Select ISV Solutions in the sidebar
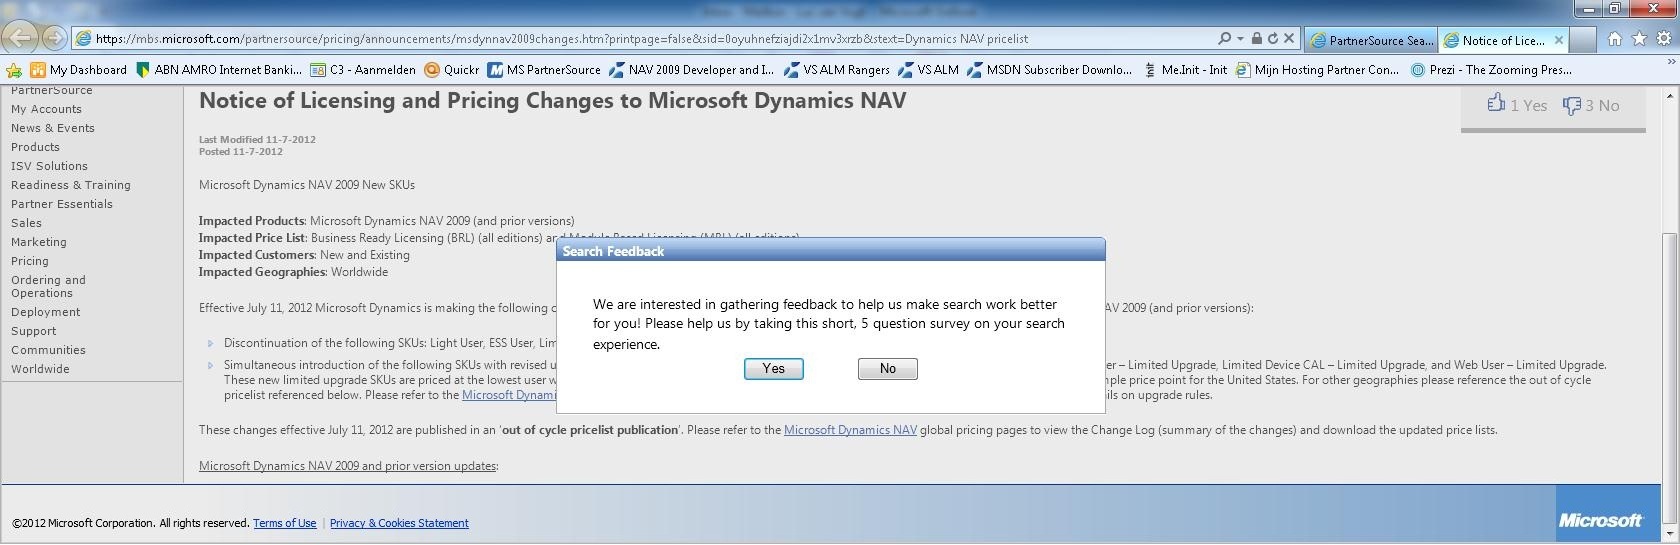 point(49,166)
